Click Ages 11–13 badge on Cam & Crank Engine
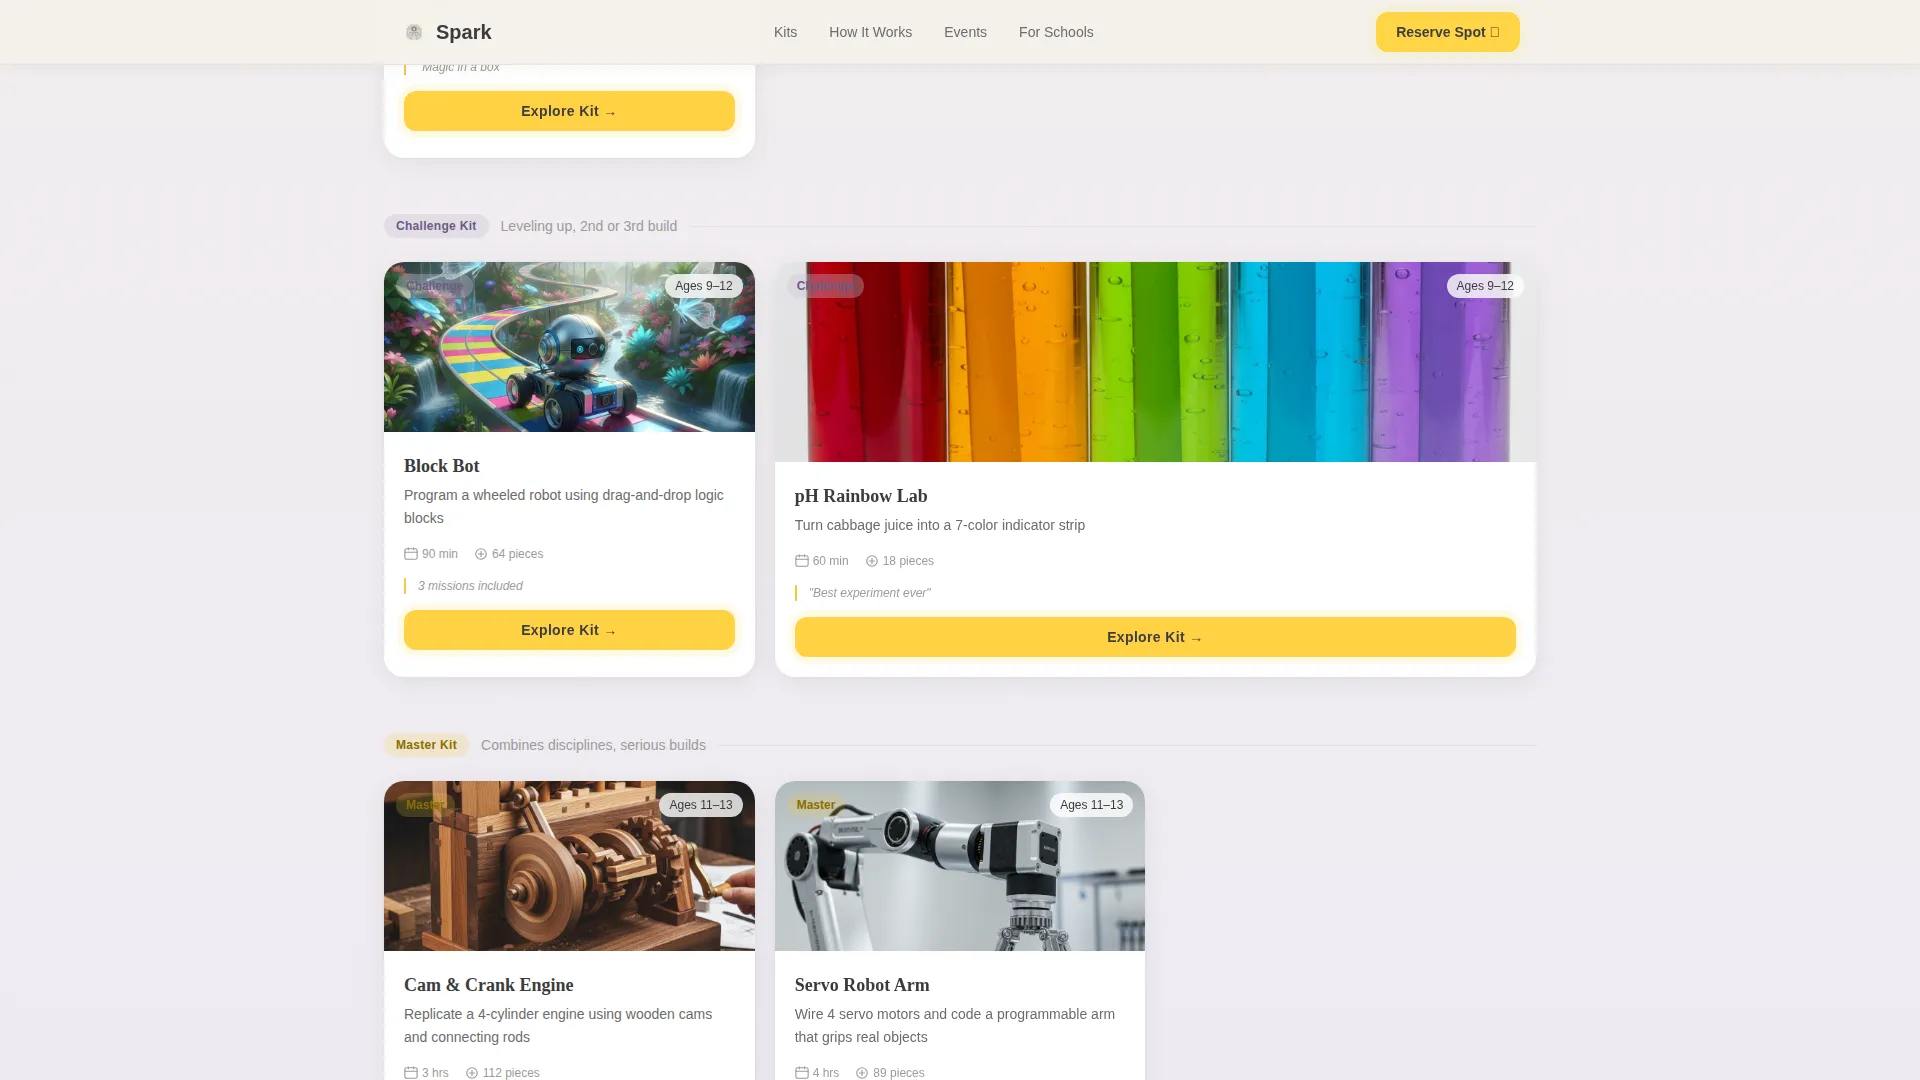The image size is (1920, 1080). tap(701, 805)
